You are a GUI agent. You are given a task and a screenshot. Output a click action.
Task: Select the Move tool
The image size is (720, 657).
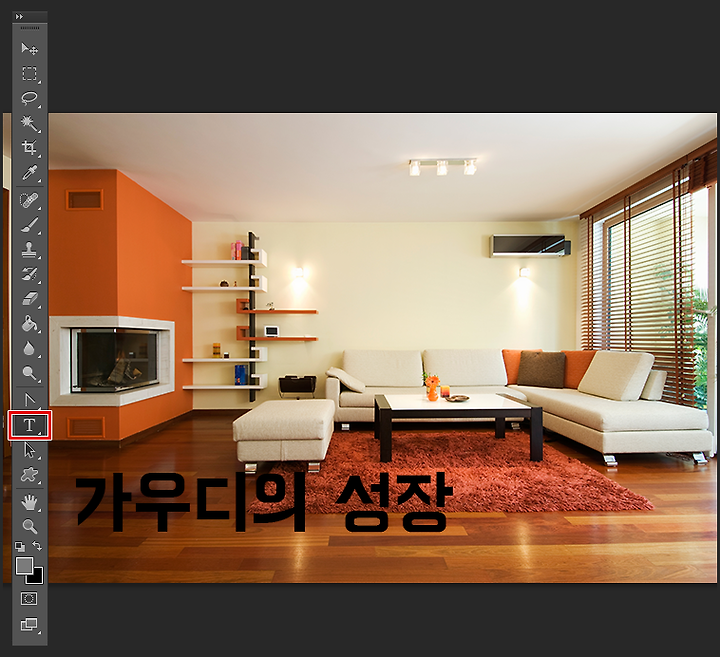pos(29,48)
